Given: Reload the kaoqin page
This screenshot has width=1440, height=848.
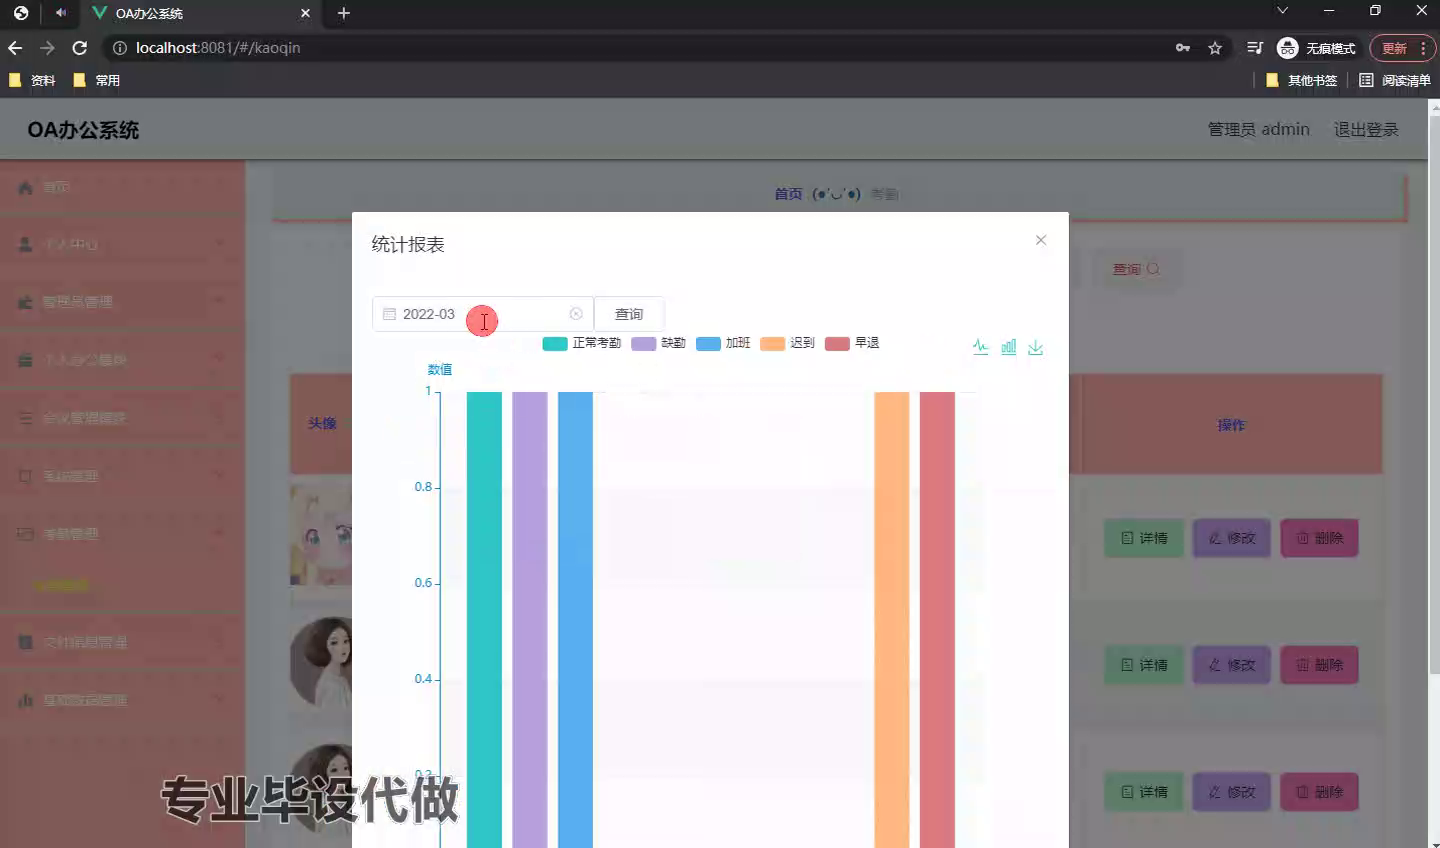Looking at the screenshot, I should tap(80, 48).
